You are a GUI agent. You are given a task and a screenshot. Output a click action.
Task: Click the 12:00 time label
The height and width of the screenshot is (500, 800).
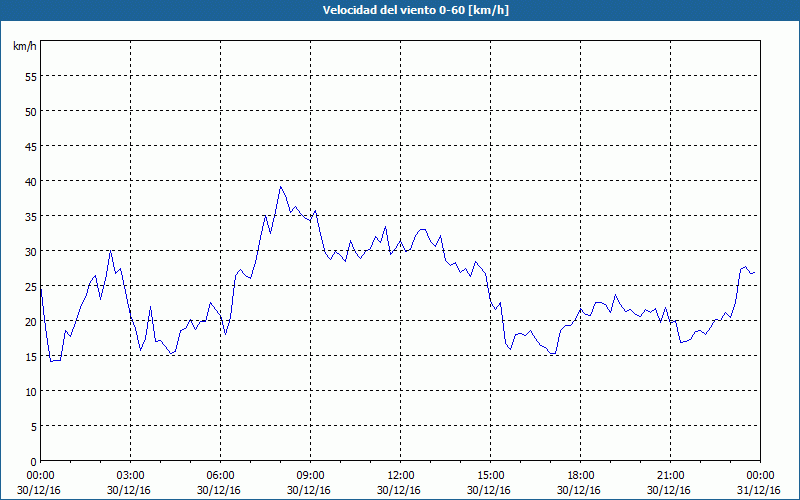(x=401, y=476)
